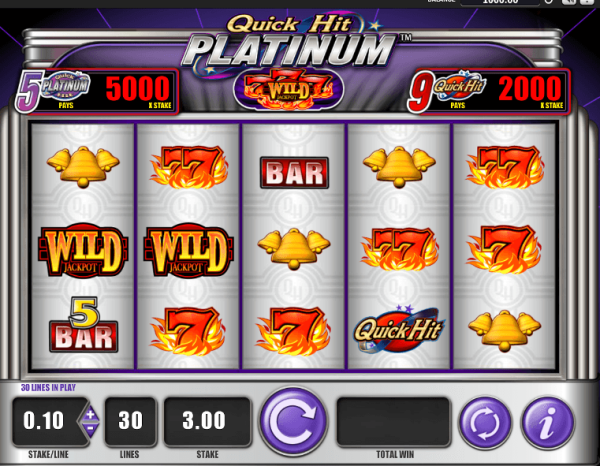Click the bell symbol at bottom of fifth reel
The width and height of the screenshot is (600, 466).
point(504,331)
